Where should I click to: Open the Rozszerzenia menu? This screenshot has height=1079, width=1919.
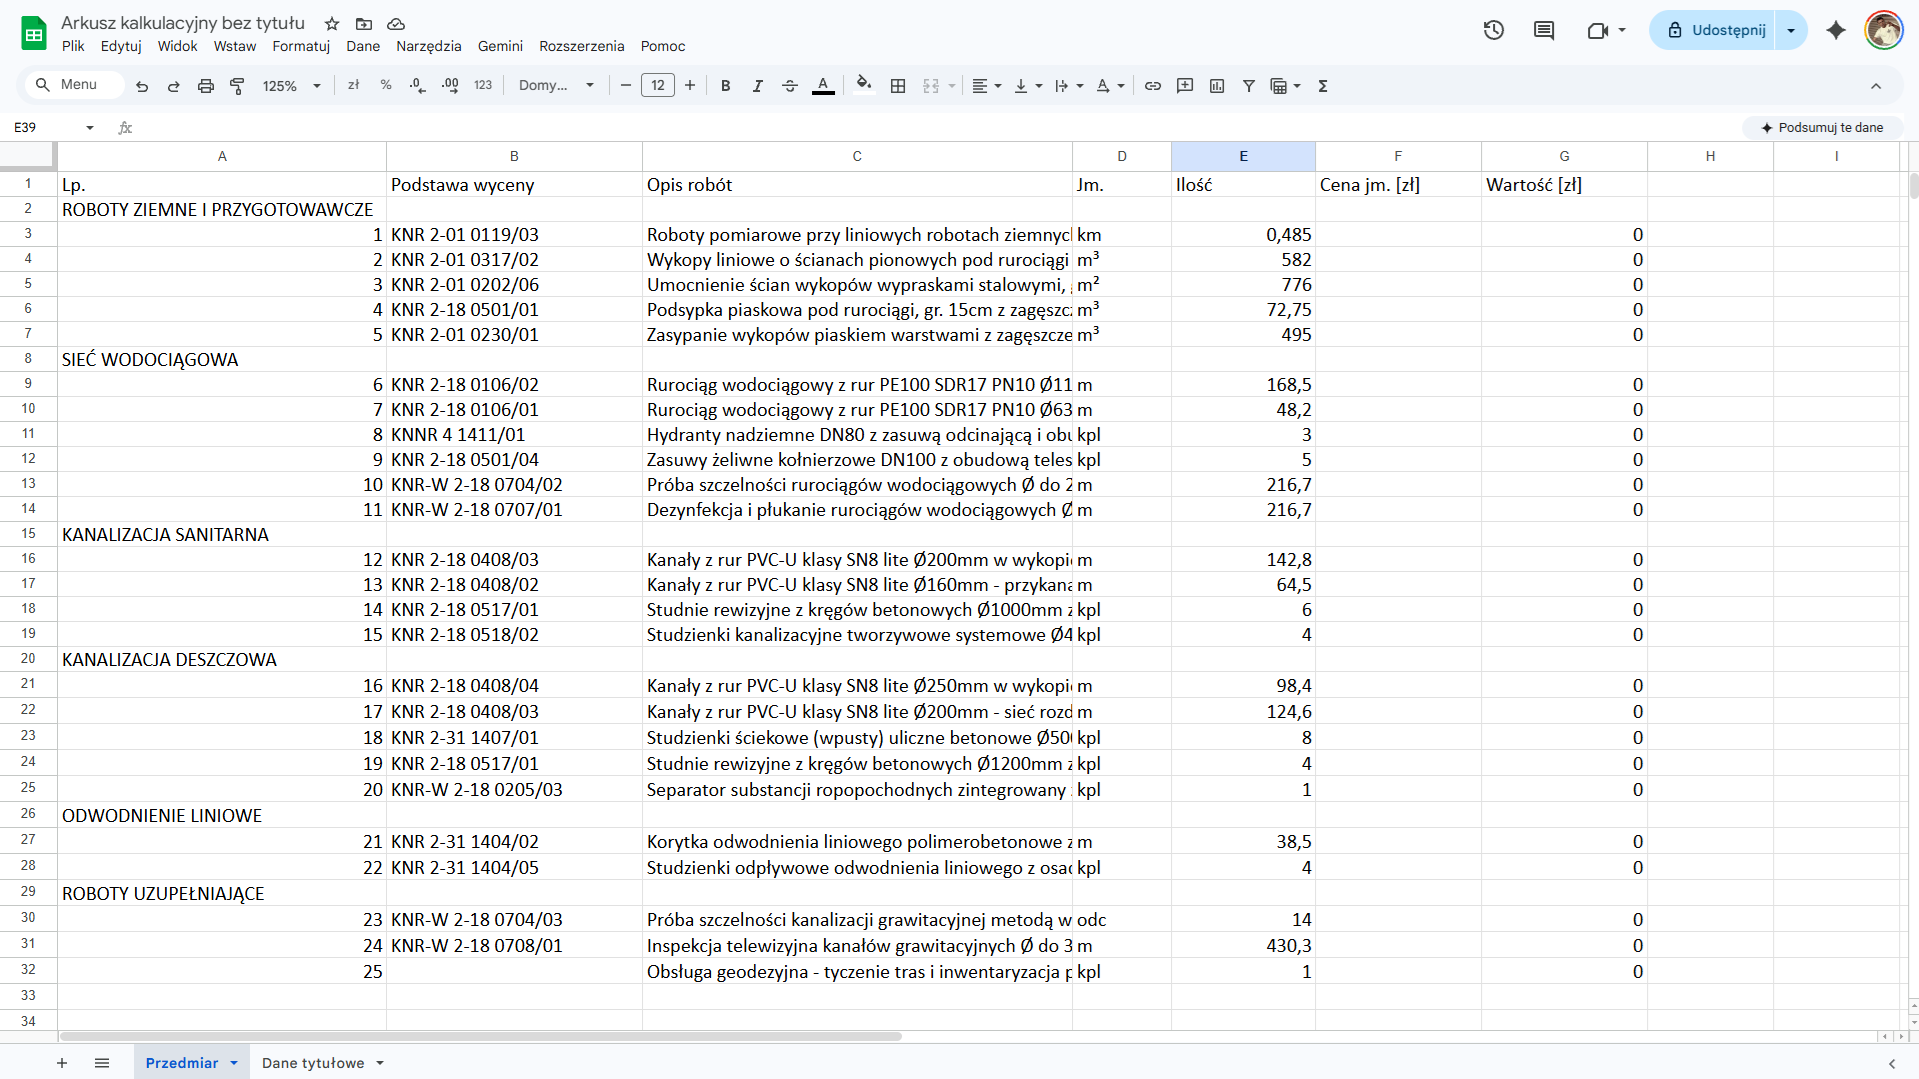coord(581,46)
